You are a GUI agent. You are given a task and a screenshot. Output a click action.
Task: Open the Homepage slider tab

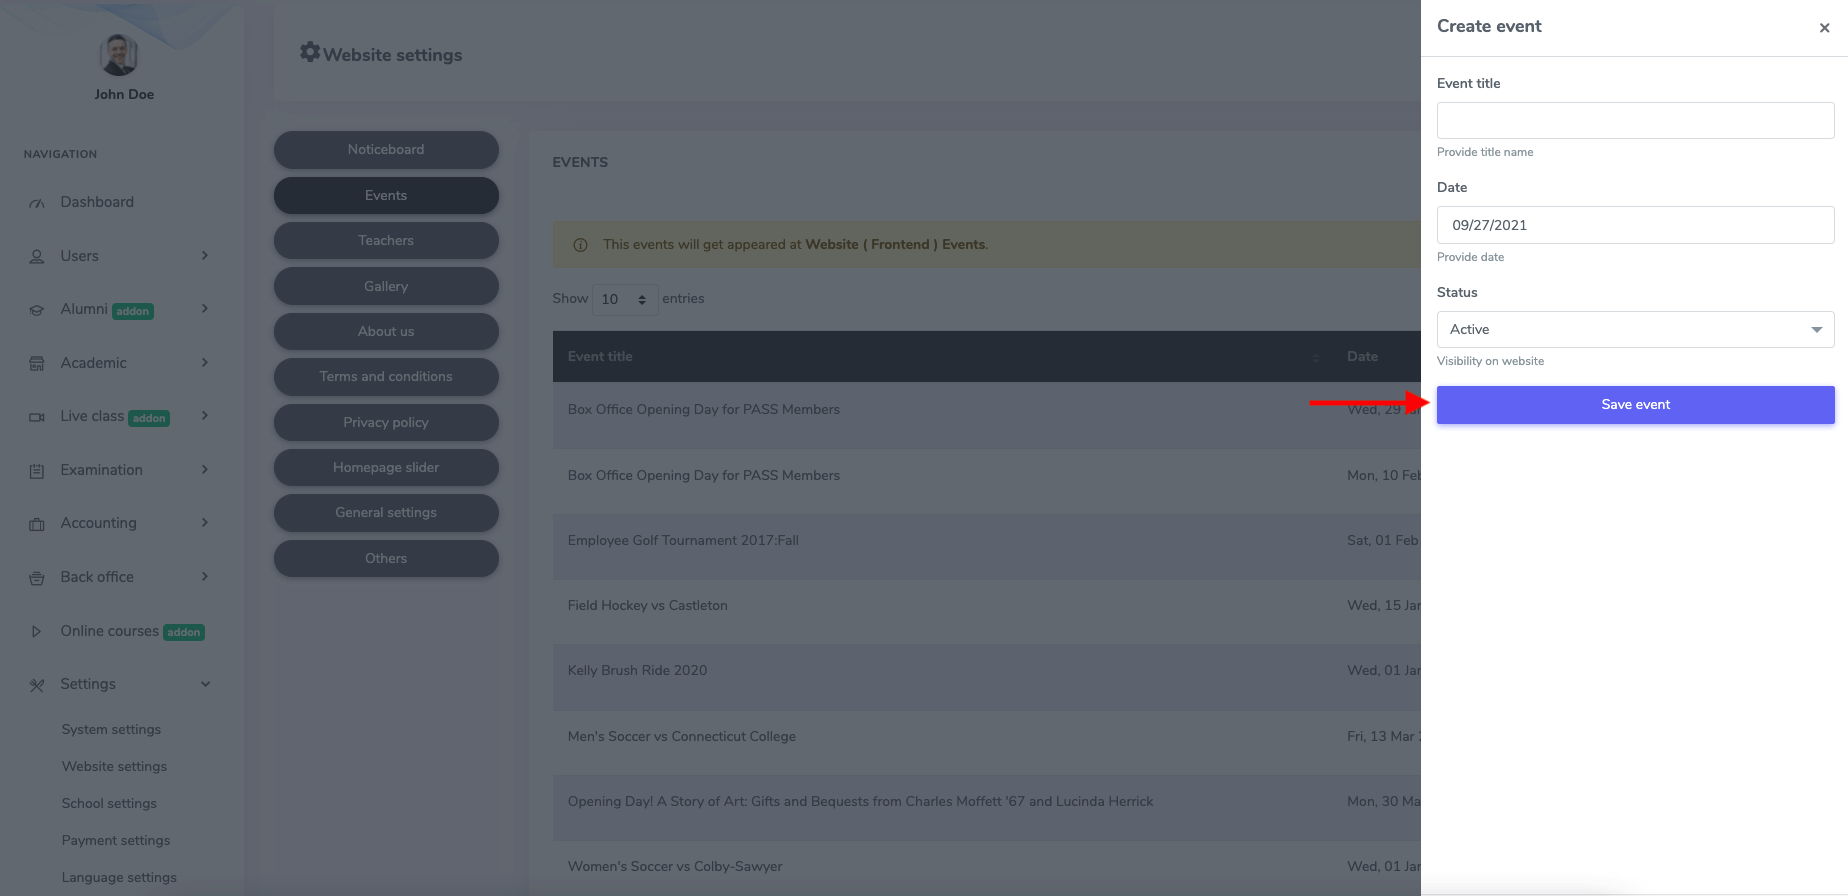(x=386, y=468)
